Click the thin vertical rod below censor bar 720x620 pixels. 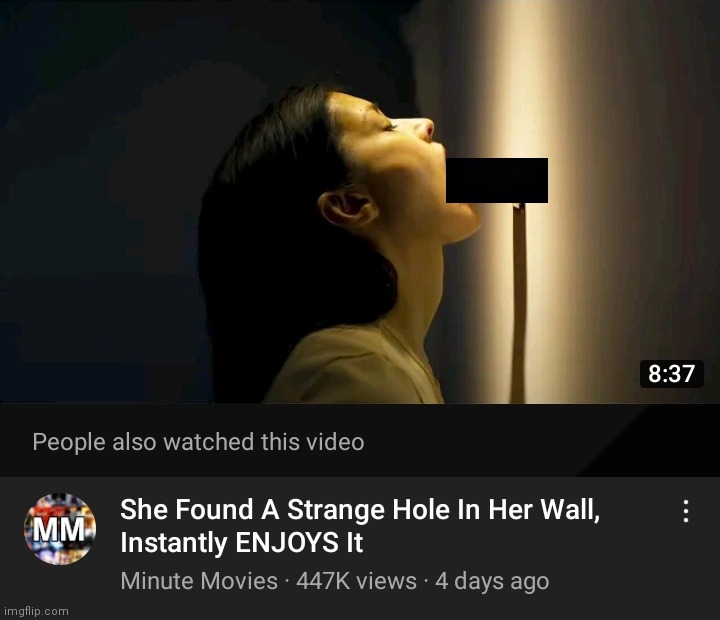[x=519, y=303]
